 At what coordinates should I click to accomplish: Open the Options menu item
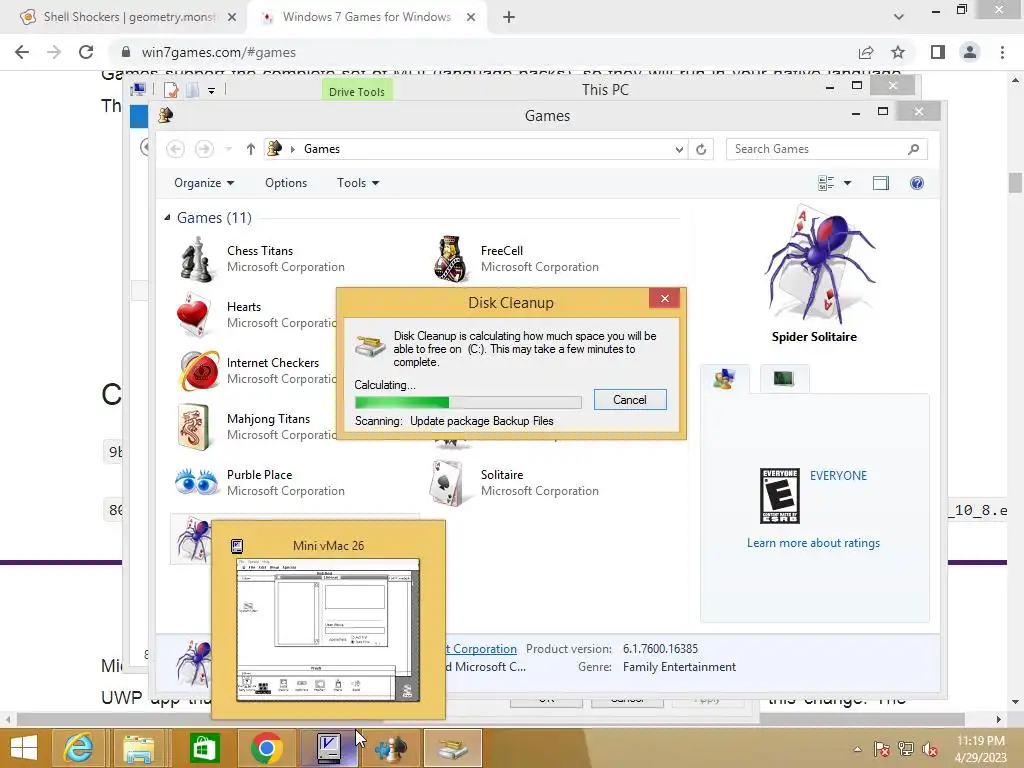(286, 183)
